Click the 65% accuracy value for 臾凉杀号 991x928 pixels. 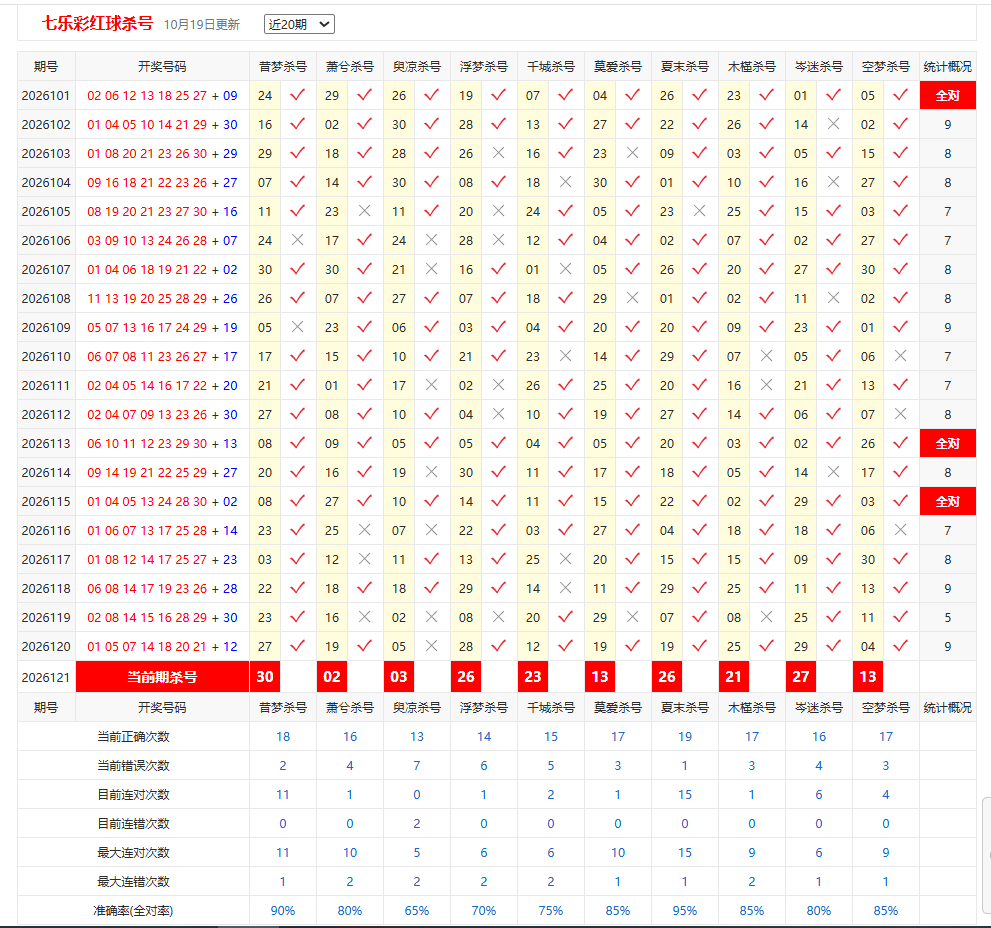(x=416, y=911)
